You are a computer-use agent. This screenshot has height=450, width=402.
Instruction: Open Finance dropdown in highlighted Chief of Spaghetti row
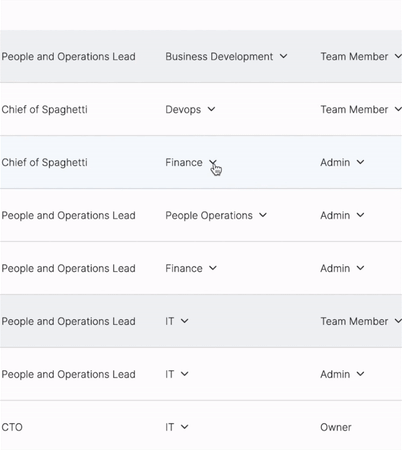(191, 162)
